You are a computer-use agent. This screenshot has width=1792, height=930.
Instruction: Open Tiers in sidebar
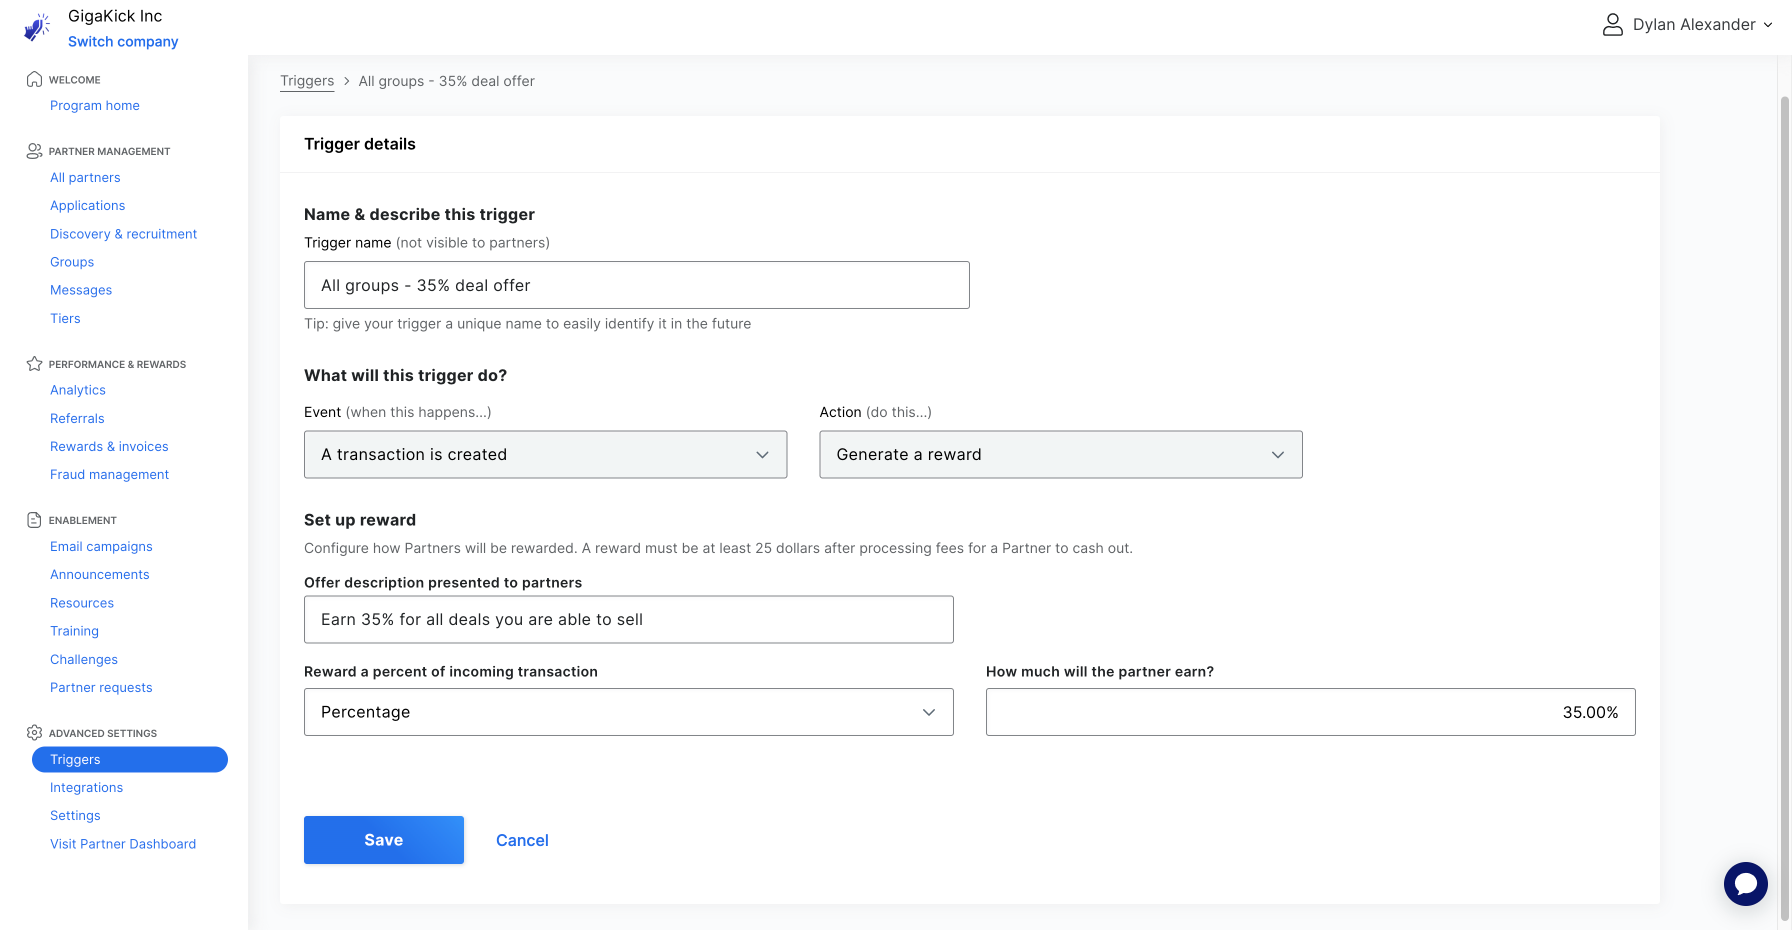tap(65, 319)
